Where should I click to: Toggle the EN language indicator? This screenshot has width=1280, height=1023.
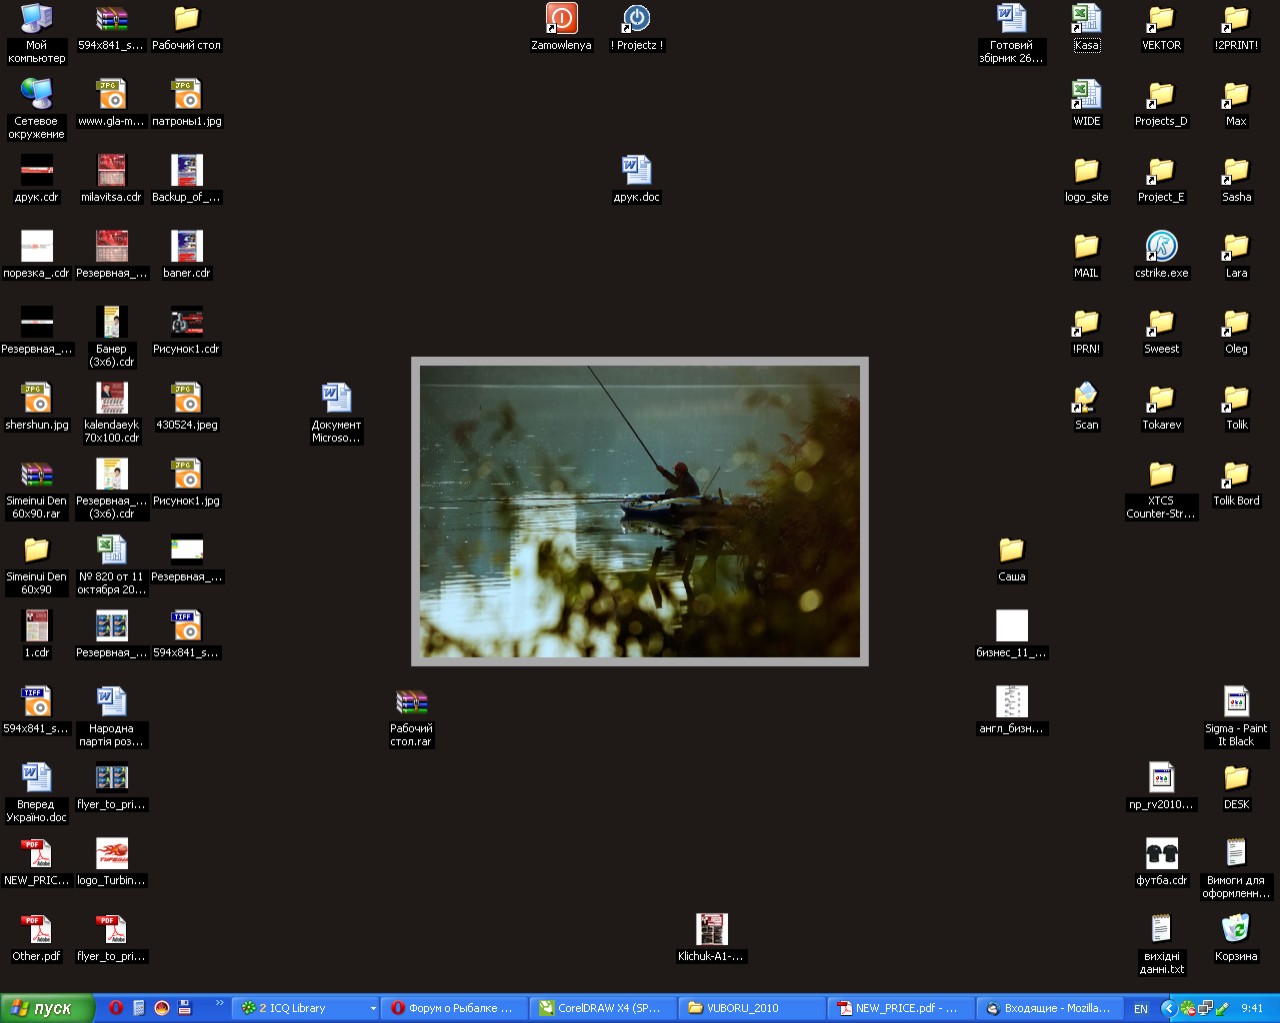1141,1009
